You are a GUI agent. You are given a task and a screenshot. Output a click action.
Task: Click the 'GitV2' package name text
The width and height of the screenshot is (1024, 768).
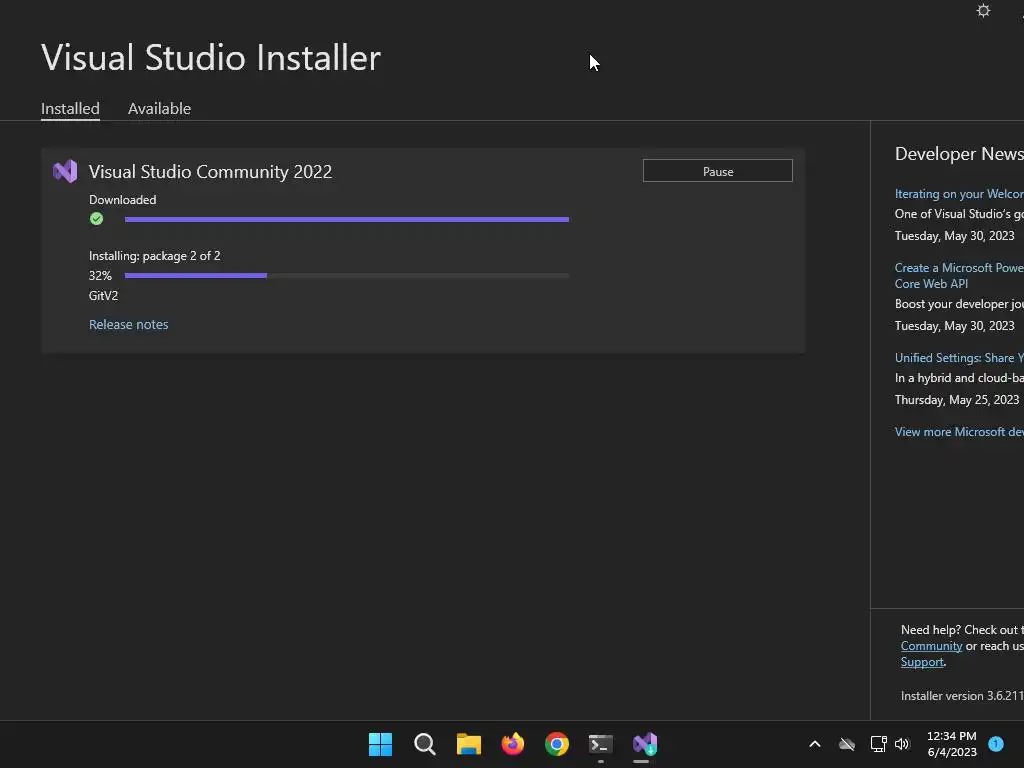click(103, 296)
